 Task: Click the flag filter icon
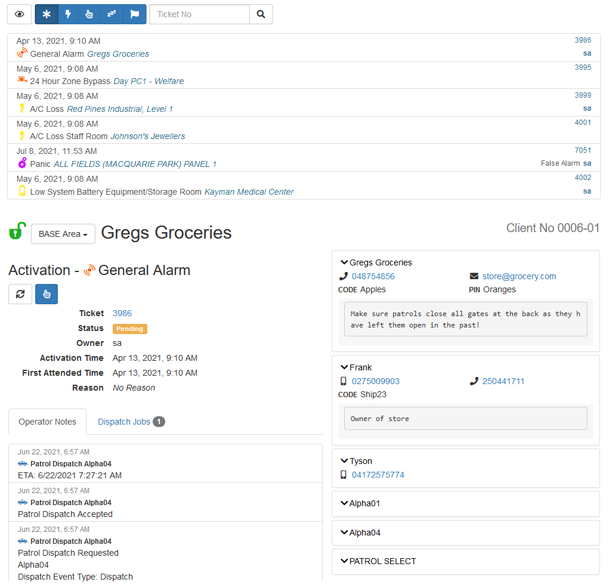[134, 14]
